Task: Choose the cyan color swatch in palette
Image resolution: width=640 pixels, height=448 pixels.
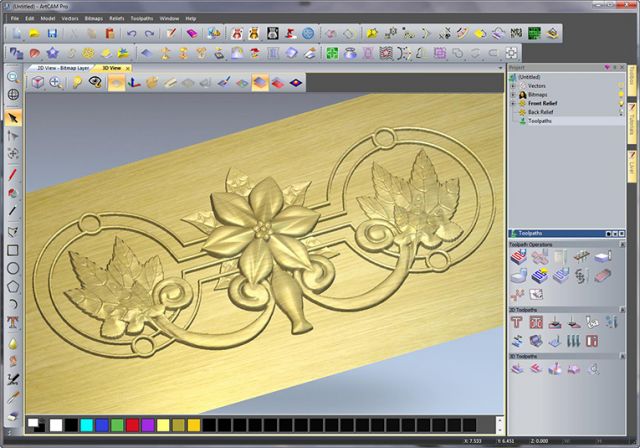Action: tap(87, 425)
